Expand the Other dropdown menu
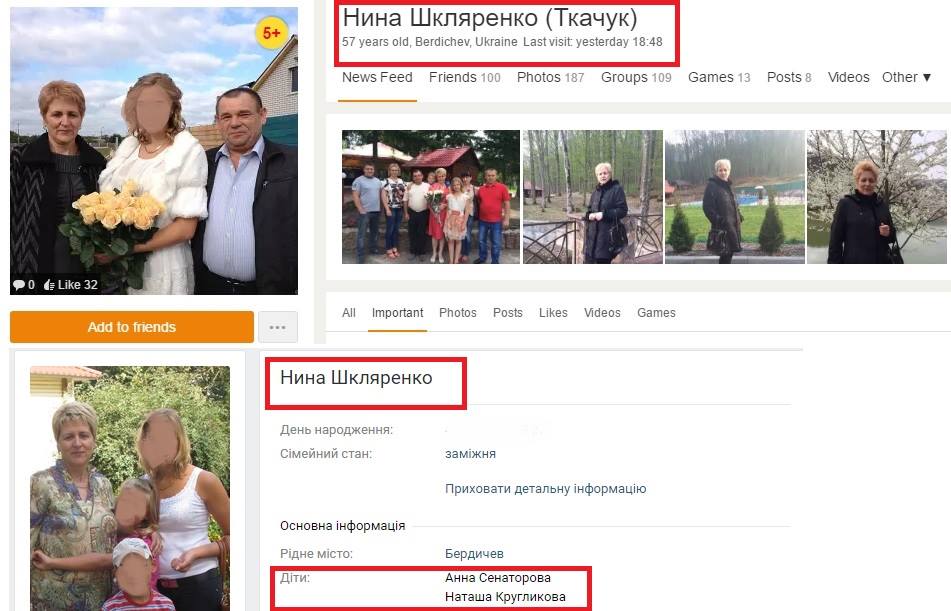Viewport: 951px width, 611px height. coord(906,77)
